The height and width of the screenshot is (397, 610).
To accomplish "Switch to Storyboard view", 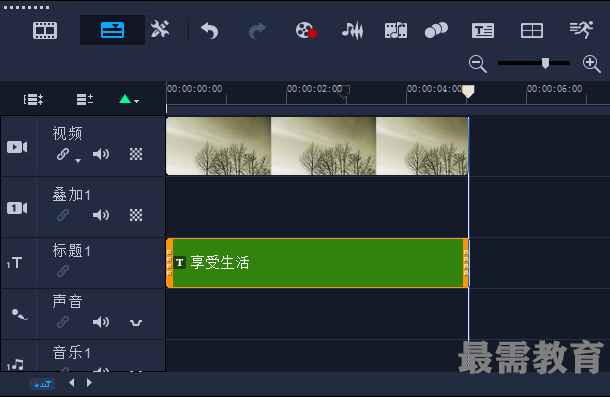I will 45,30.
